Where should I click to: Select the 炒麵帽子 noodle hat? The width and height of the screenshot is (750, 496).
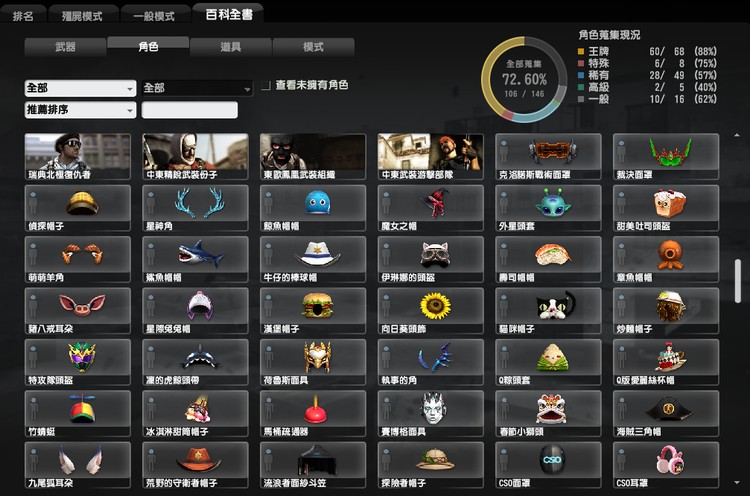tap(666, 311)
